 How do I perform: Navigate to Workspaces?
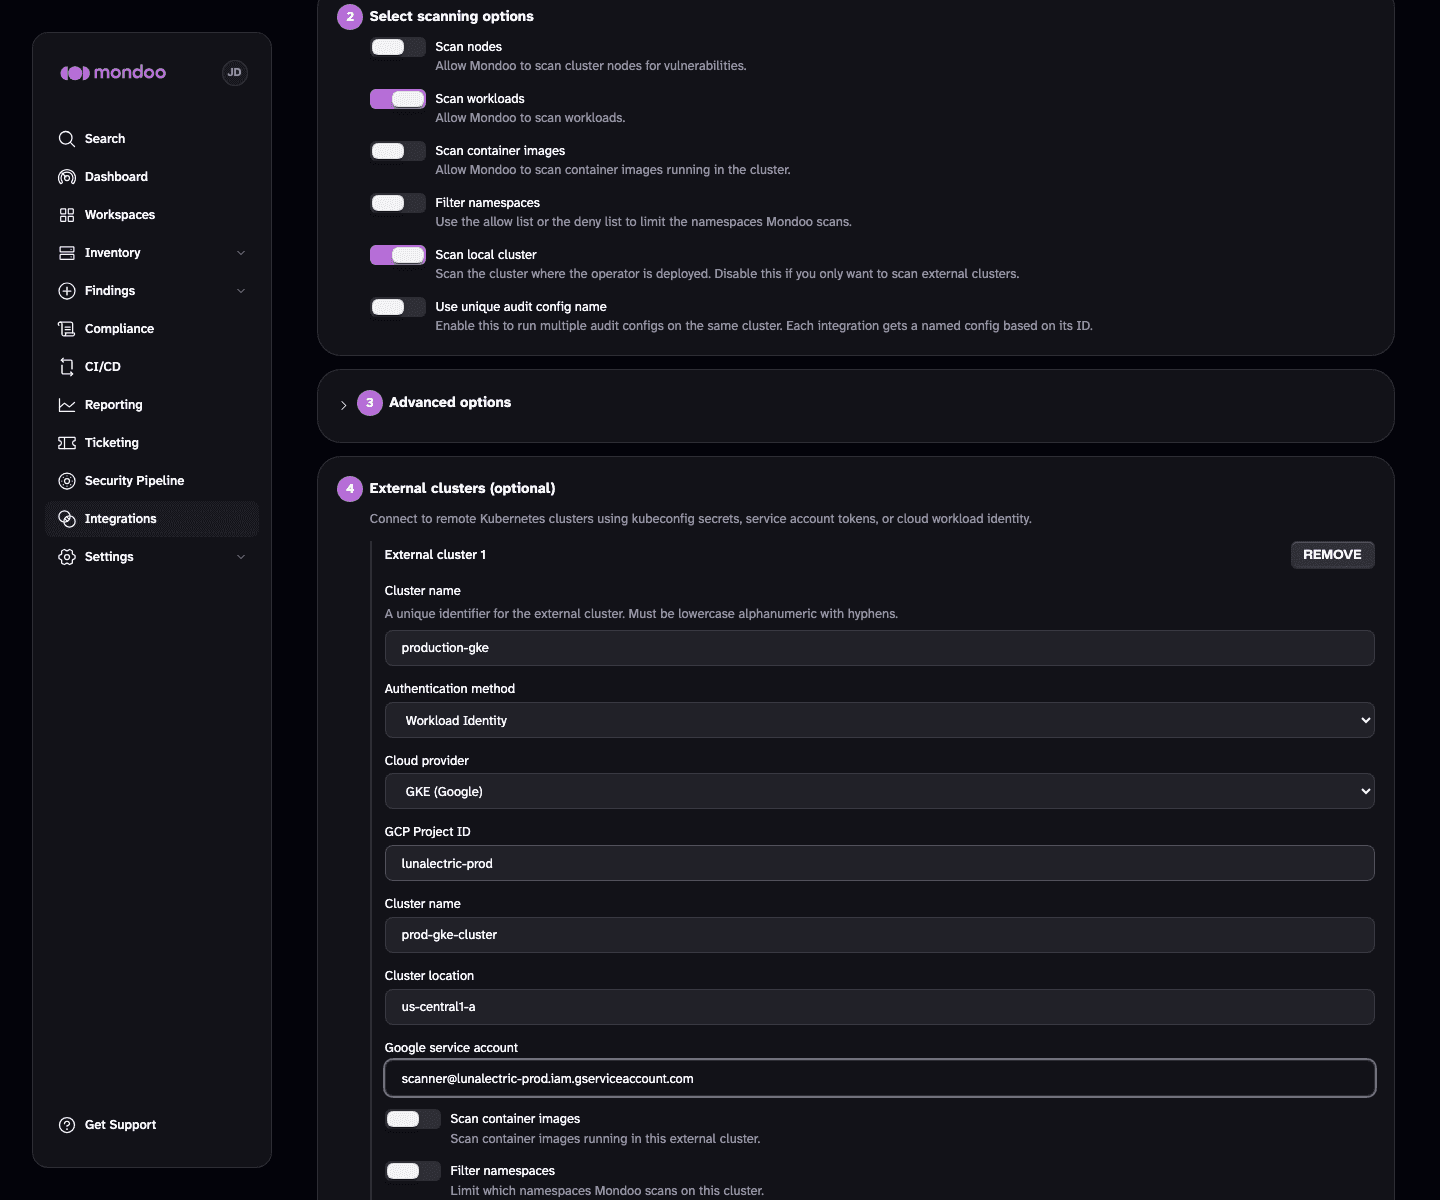(152, 215)
